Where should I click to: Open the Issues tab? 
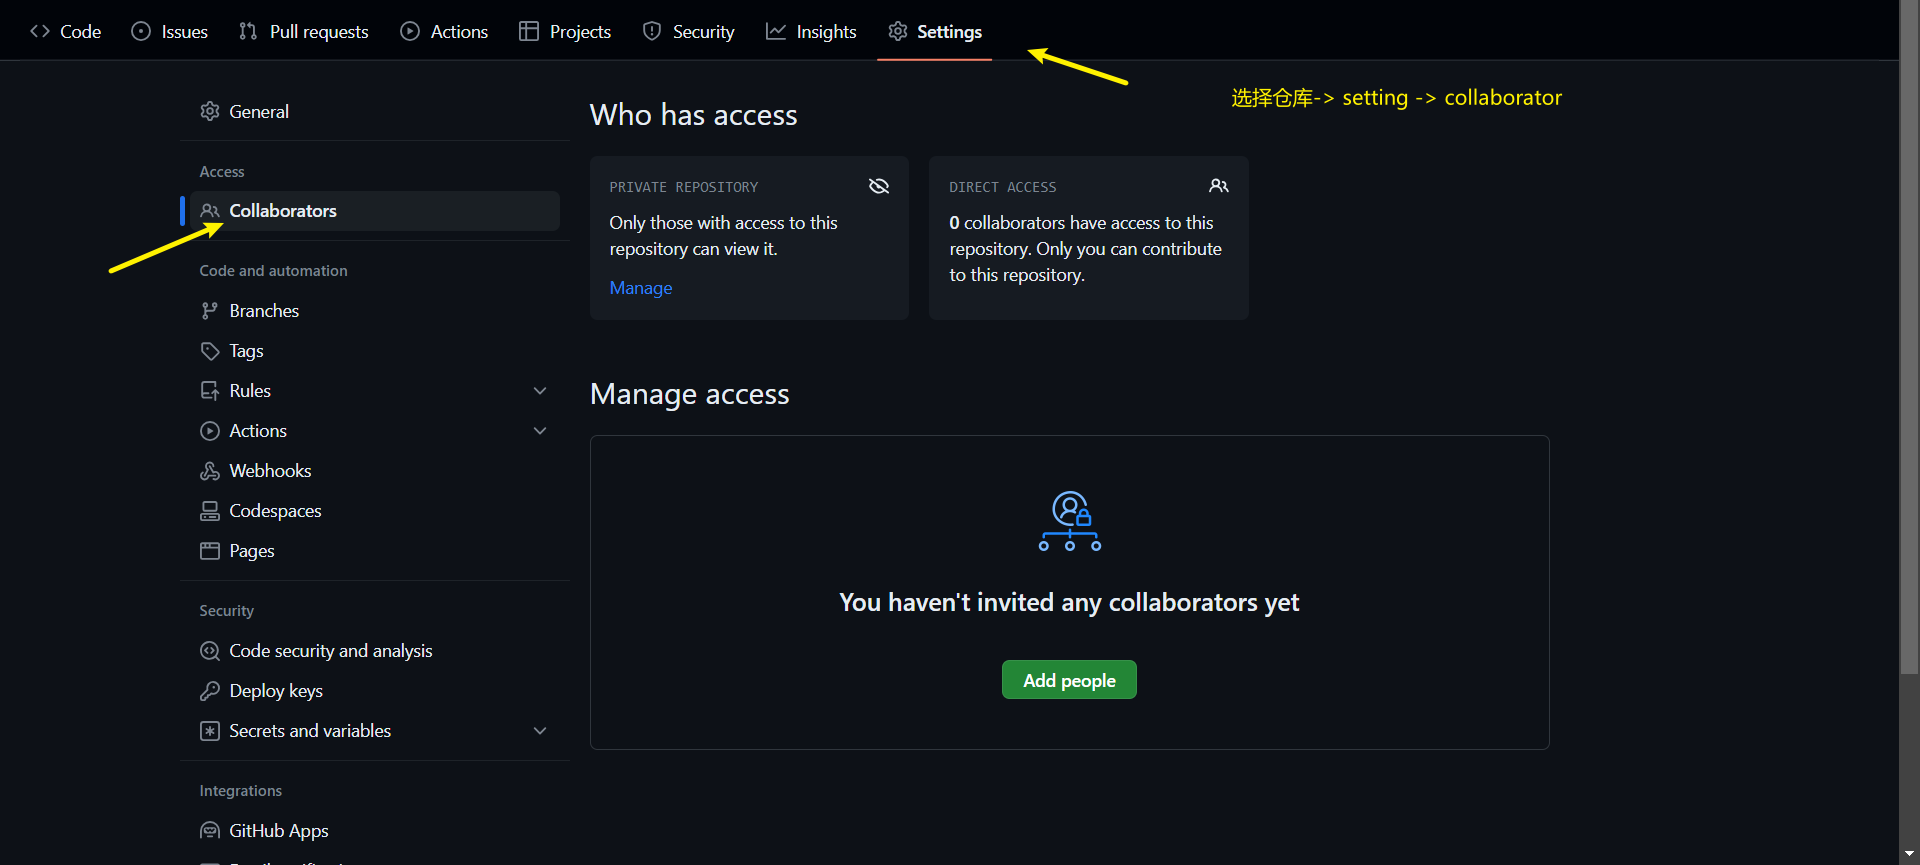coord(170,31)
